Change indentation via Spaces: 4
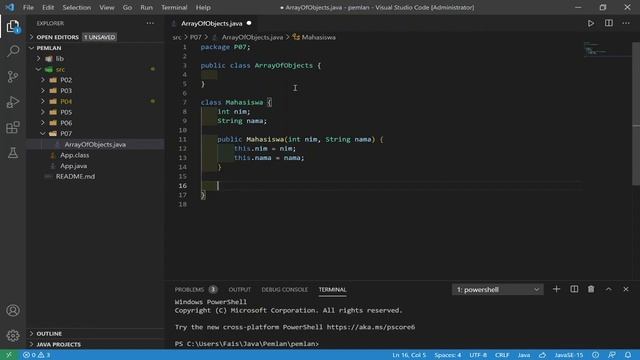Viewport: 640px width, 360px height. pos(447,355)
